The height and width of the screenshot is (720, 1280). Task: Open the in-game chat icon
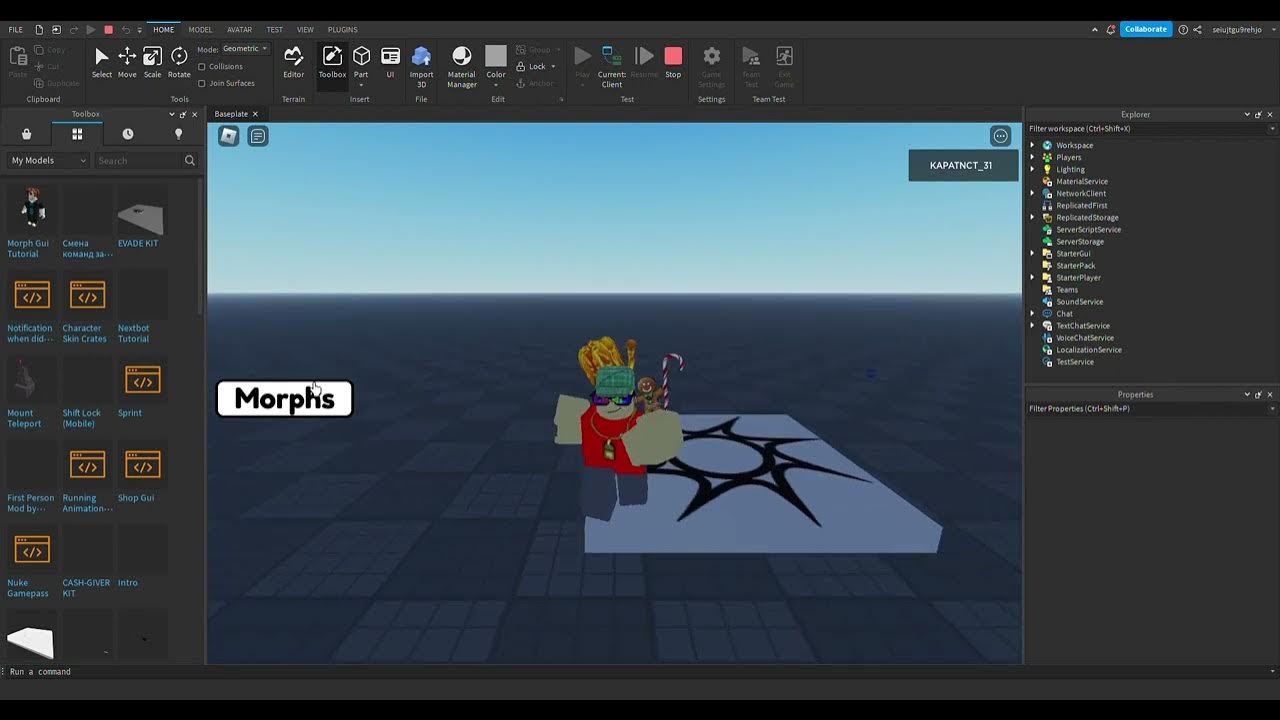(x=258, y=136)
